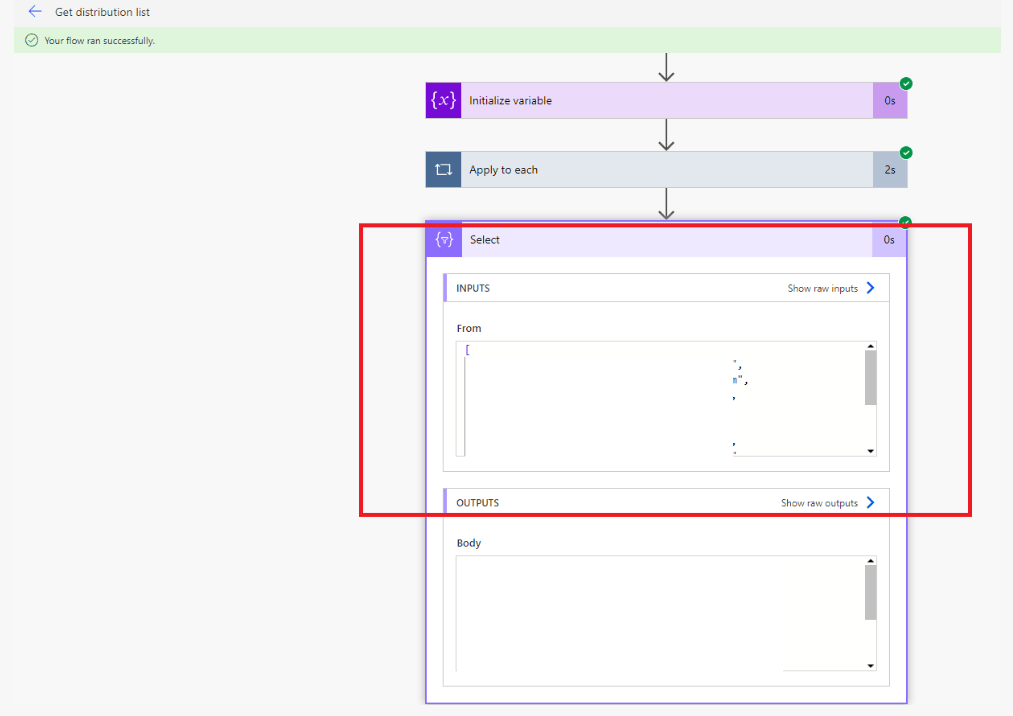Click the 'Your flow ran successfully.' message

click(99, 41)
